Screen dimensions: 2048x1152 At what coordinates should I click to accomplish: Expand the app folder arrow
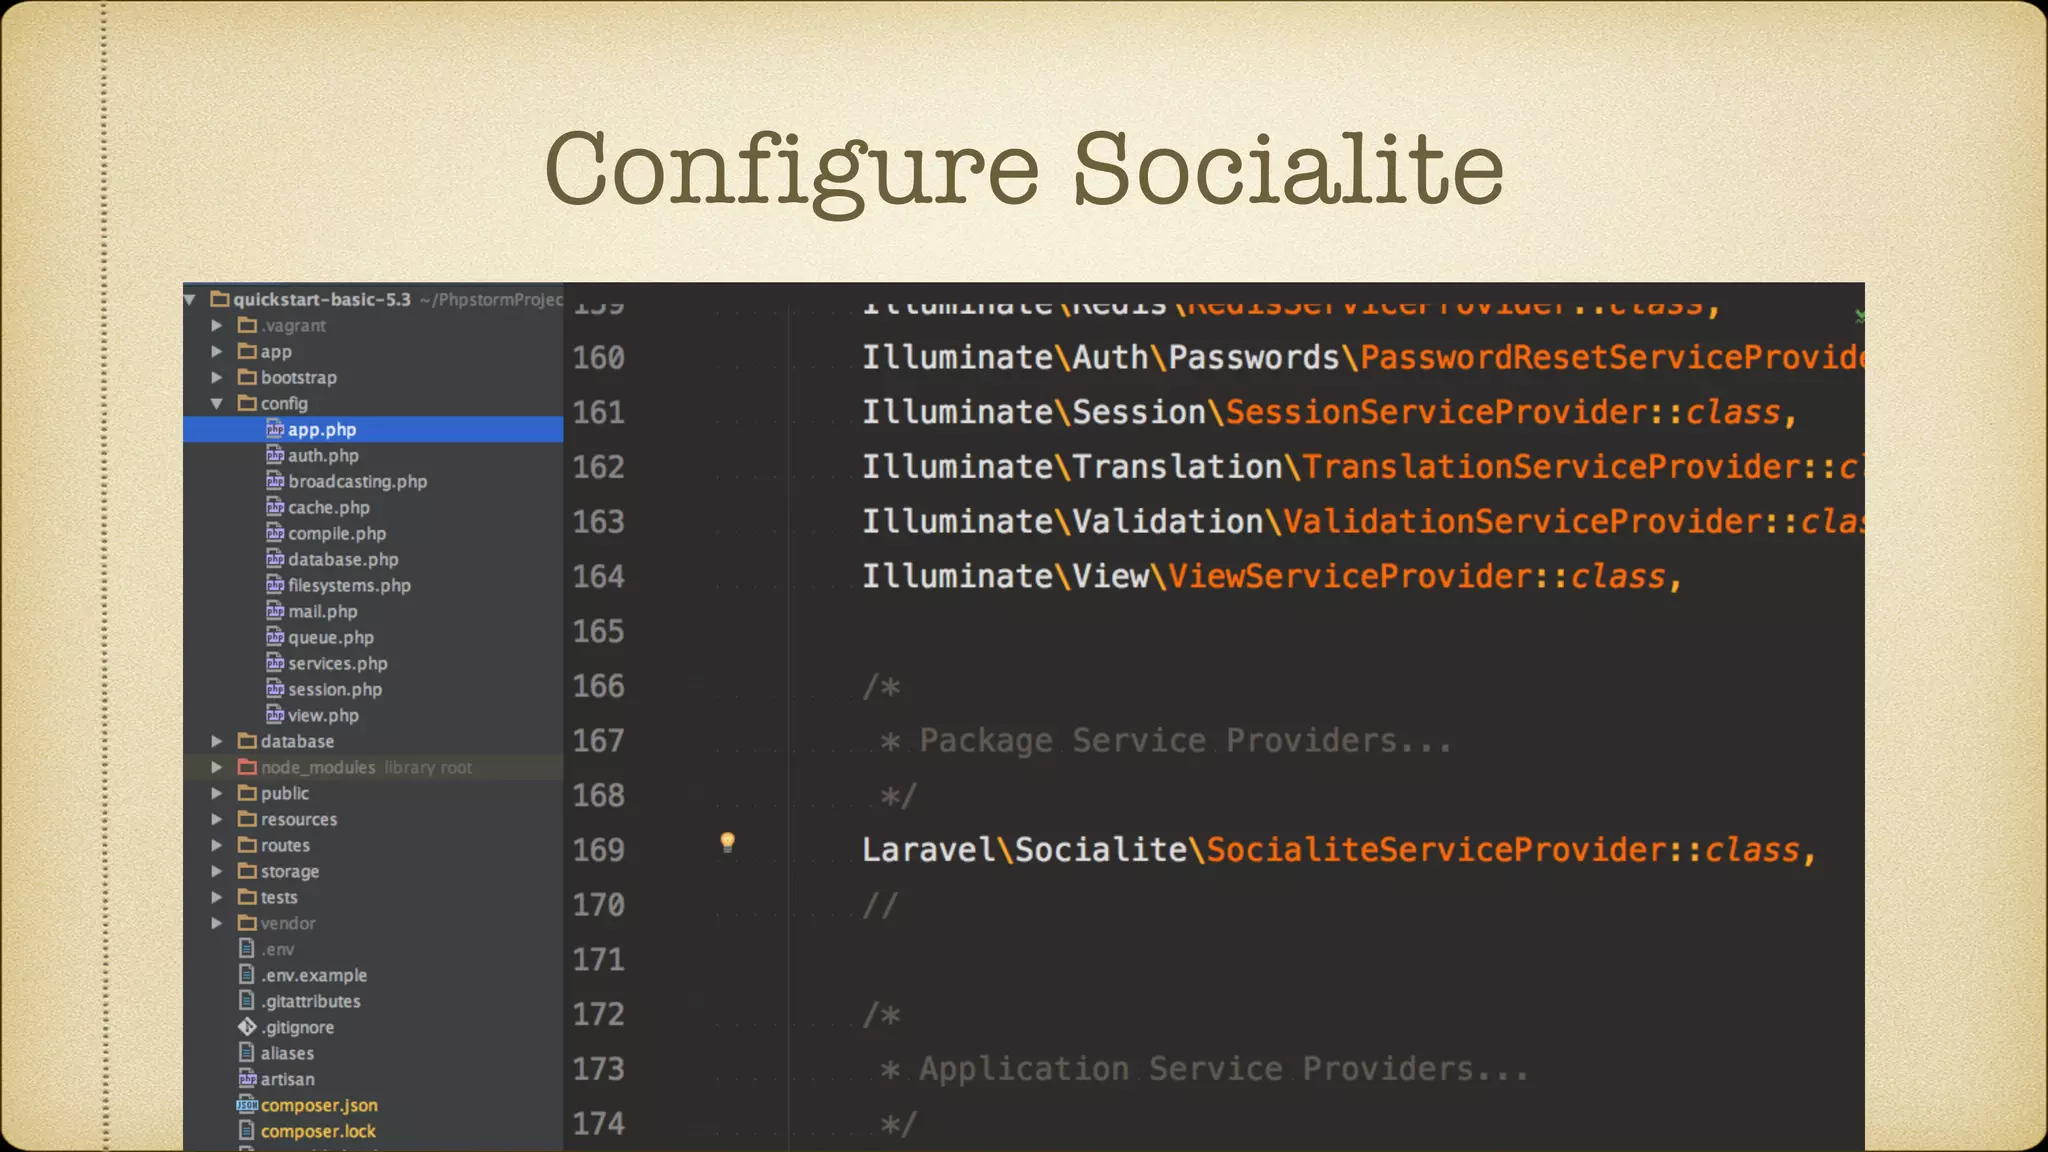click(216, 351)
